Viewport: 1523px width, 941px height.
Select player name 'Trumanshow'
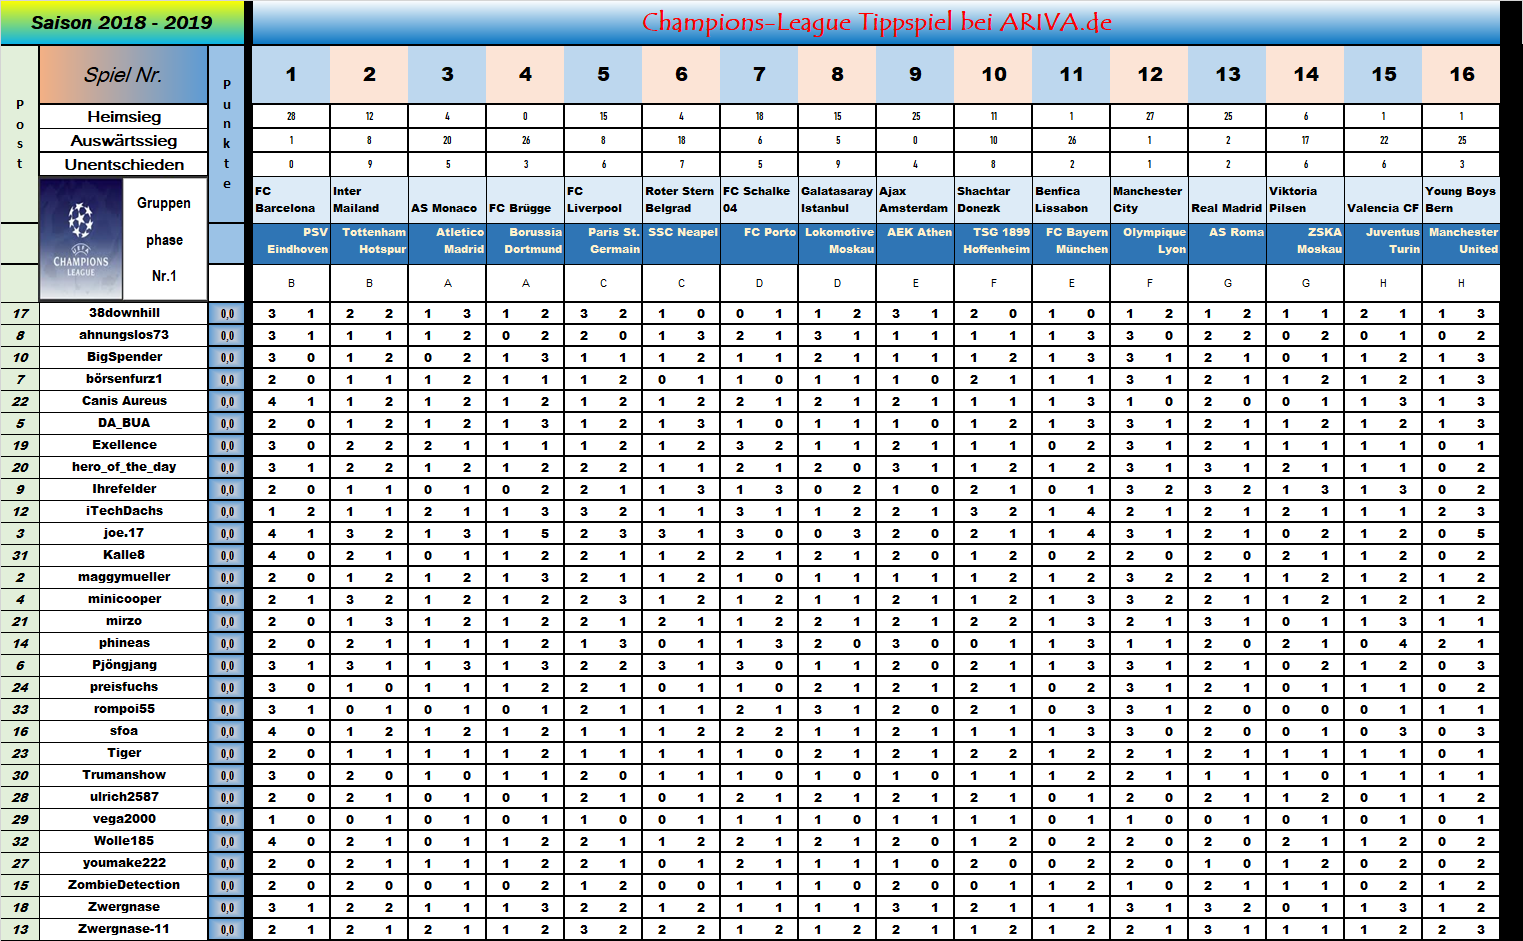(124, 775)
